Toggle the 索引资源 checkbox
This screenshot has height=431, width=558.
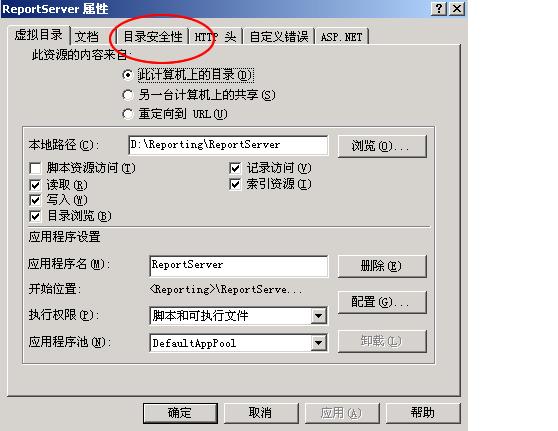235,184
